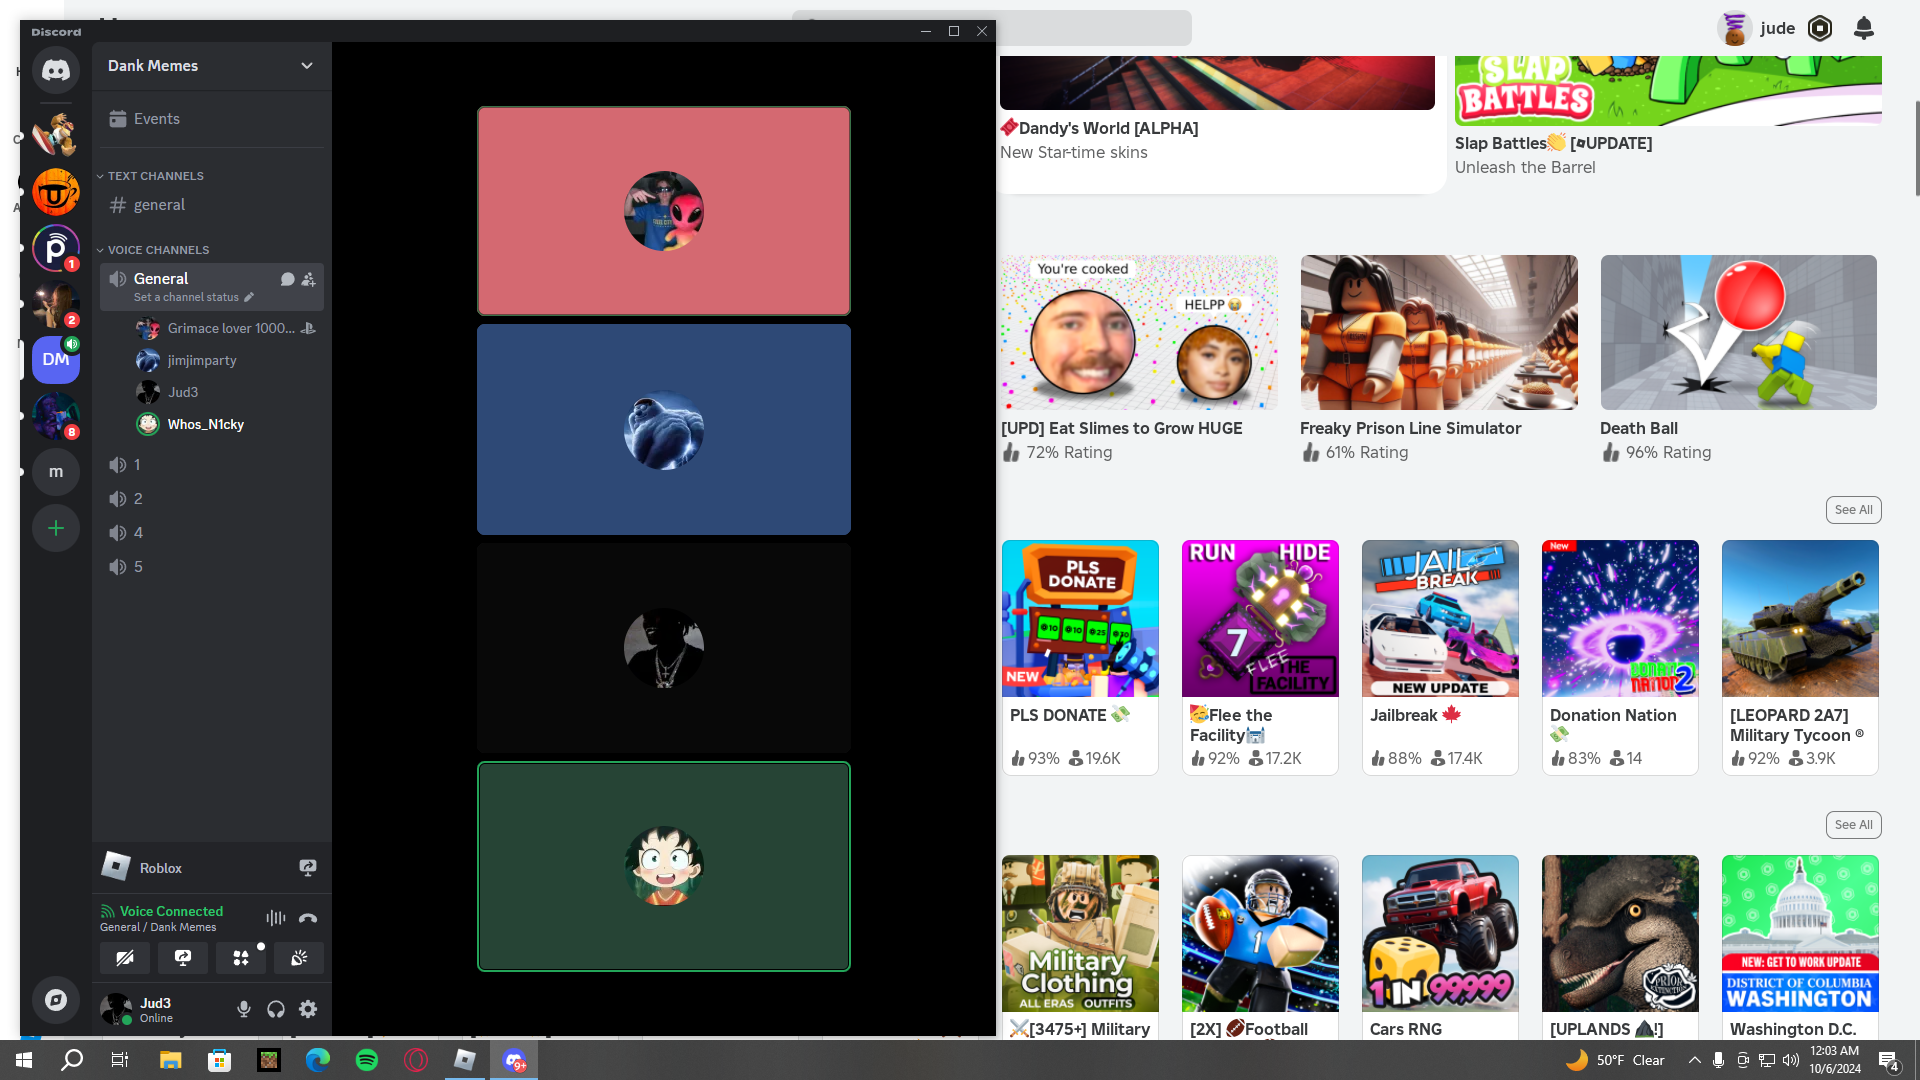Open Discord user settings gear
Image resolution: width=1920 pixels, height=1080 pixels.
click(x=308, y=1009)
